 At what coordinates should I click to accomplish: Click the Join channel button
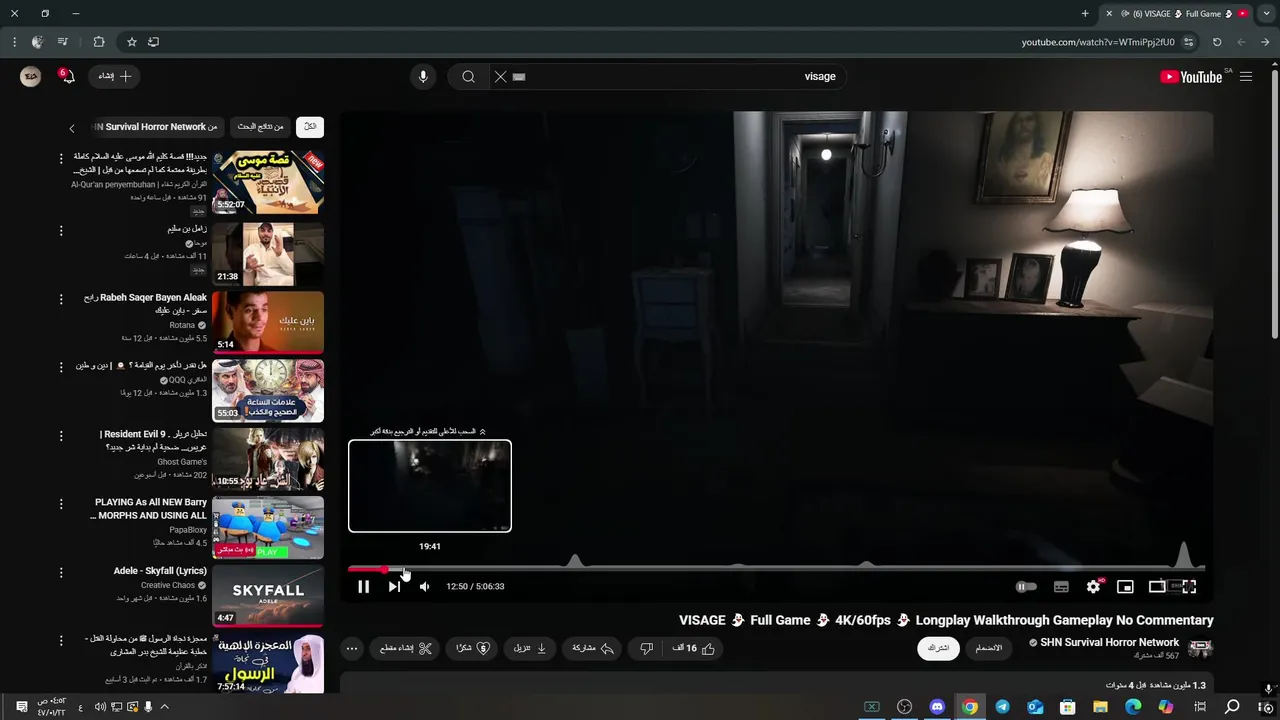point(988,648)
